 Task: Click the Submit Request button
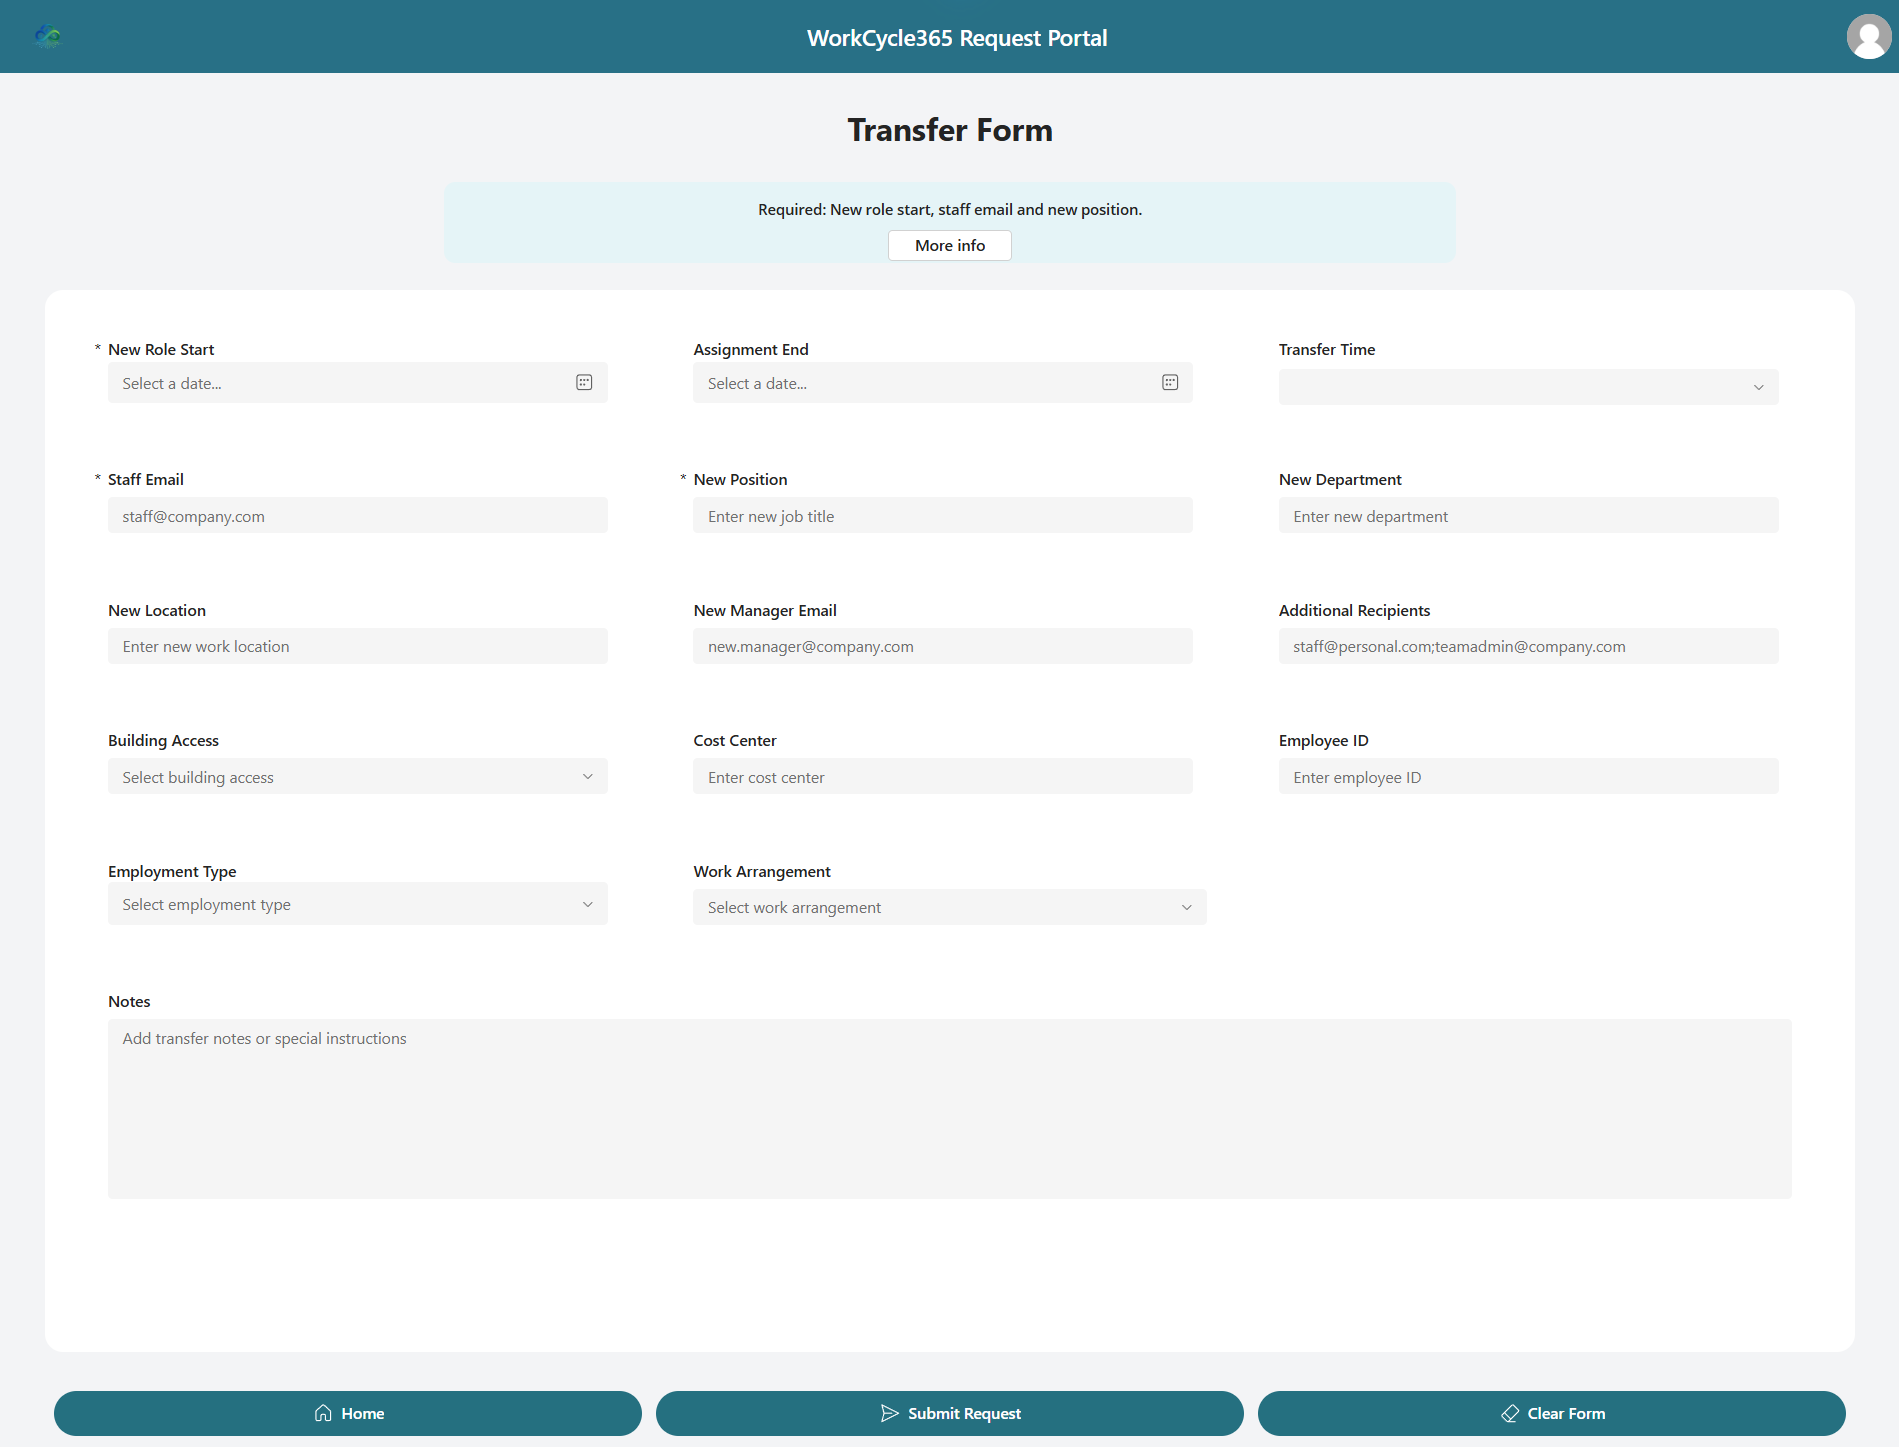[x=949, y=1413]
